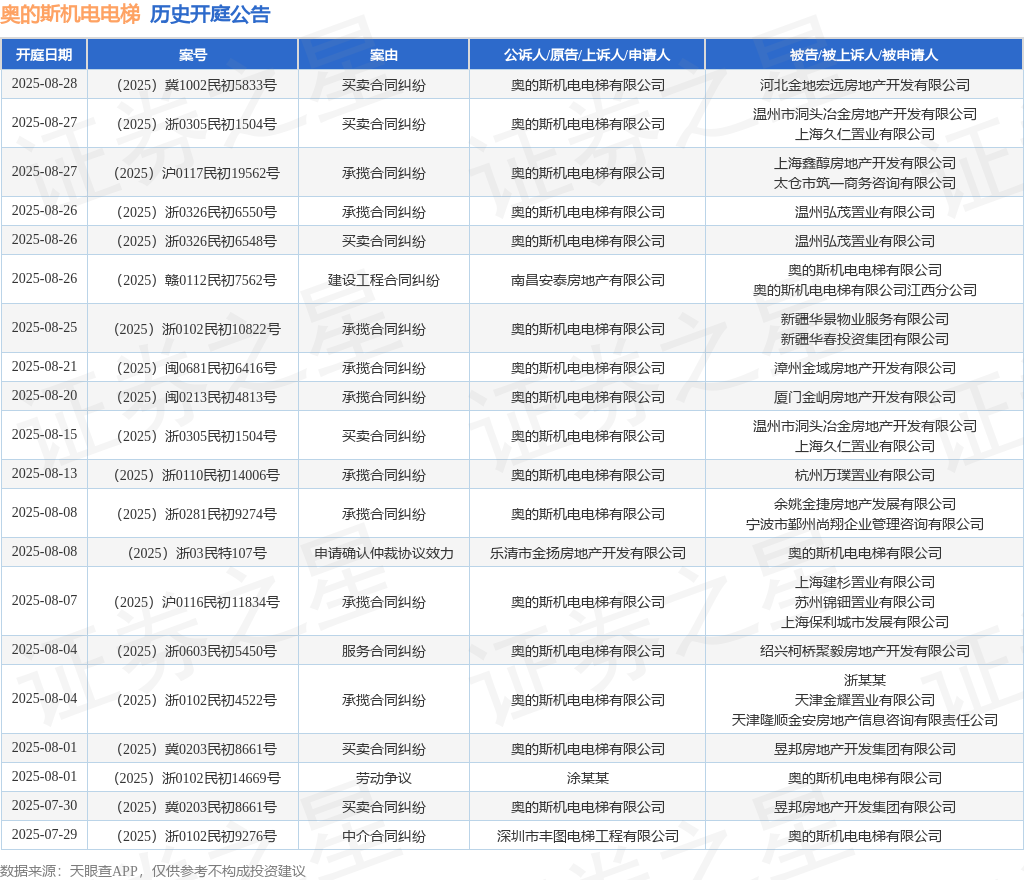Click the 数据来源 footer note

152,871
